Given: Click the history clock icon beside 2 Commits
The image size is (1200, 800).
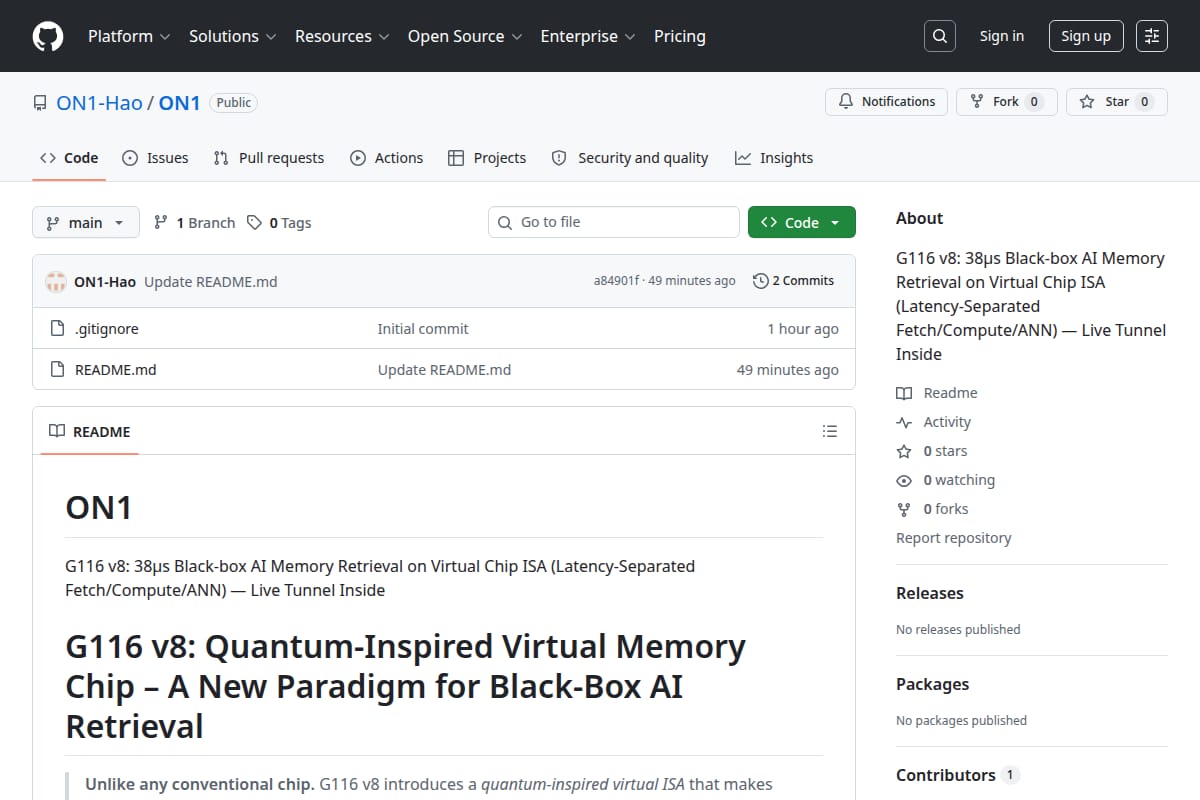Looking at the screenshot, I should click(x=761, y=281).
